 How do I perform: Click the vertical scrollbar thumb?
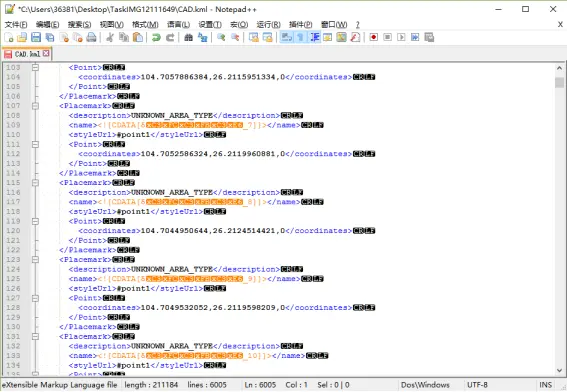[x=559, y=82]
